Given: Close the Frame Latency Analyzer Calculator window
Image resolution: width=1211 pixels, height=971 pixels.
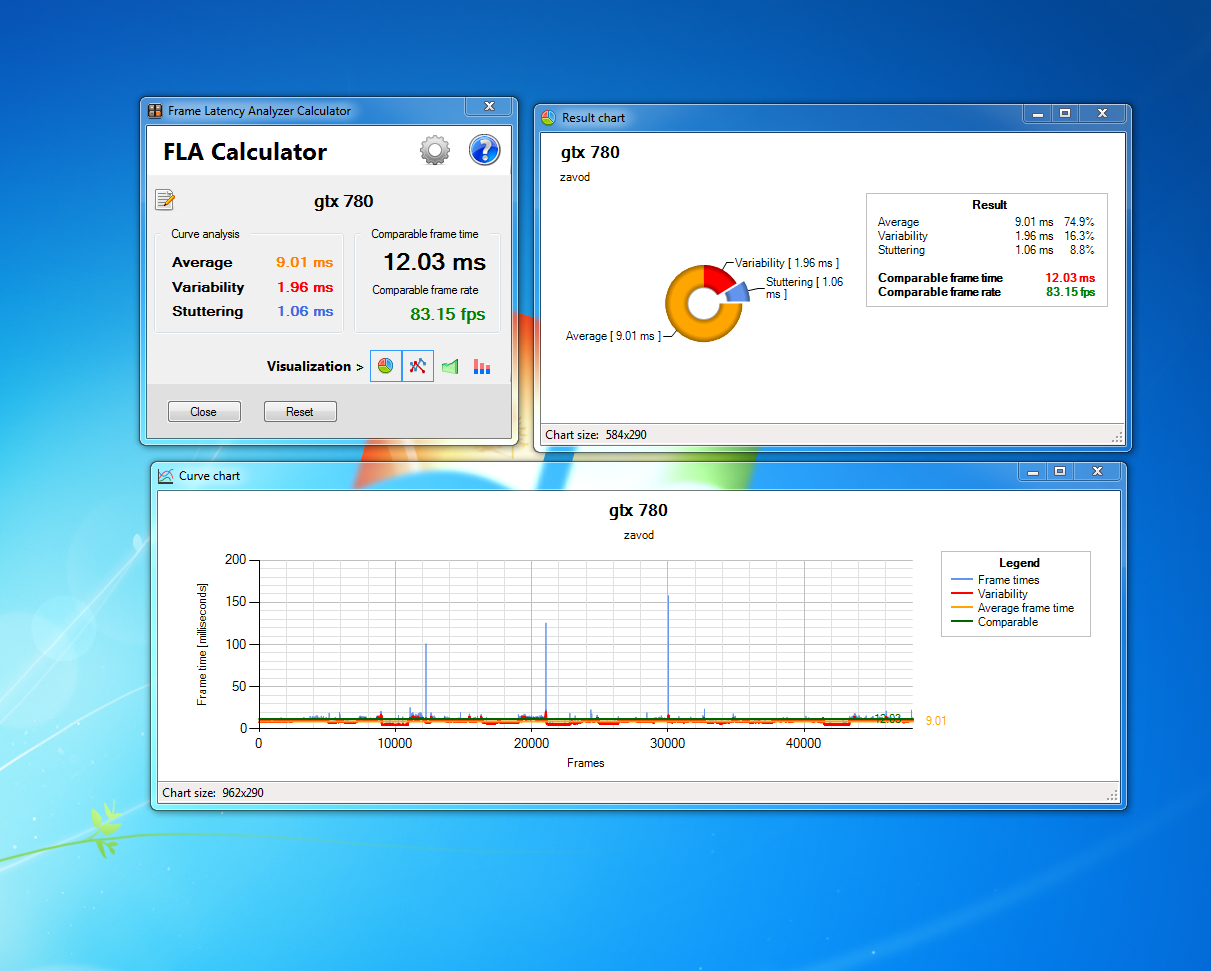Looking at the screenshot, I should pyautogui.click(x=490, y=106).
